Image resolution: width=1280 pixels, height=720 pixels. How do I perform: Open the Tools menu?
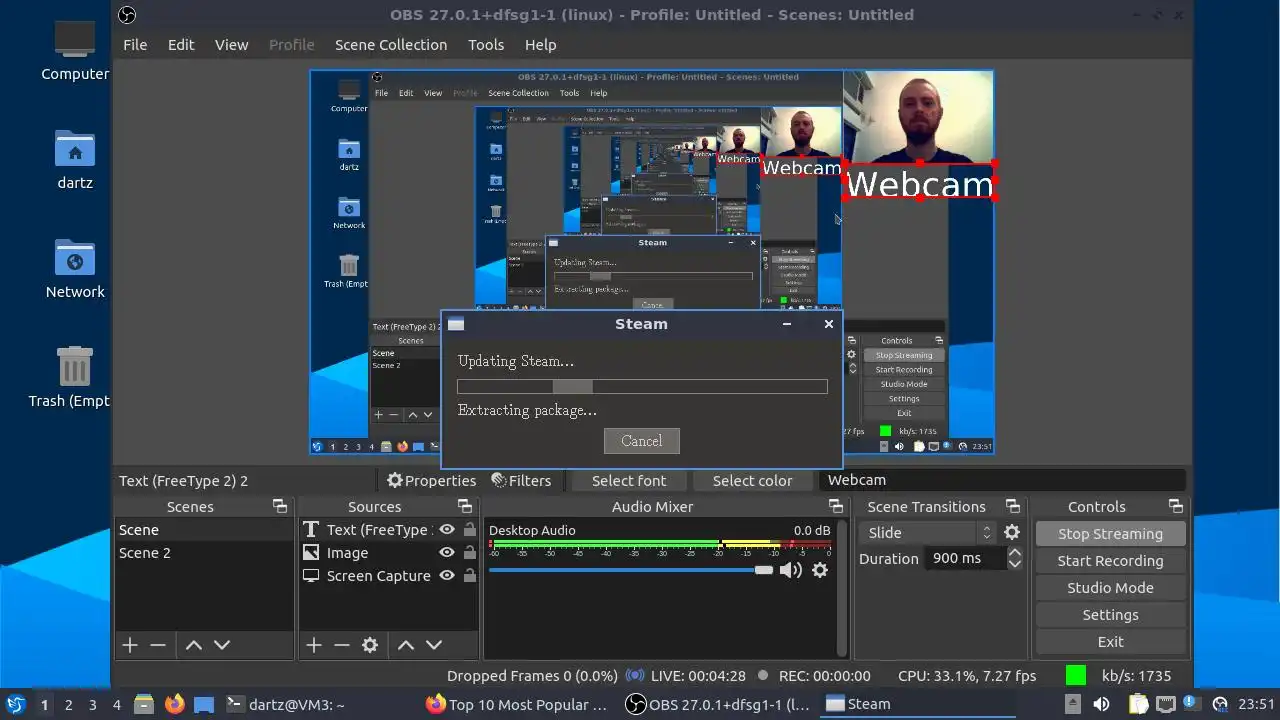pos(486,45)
